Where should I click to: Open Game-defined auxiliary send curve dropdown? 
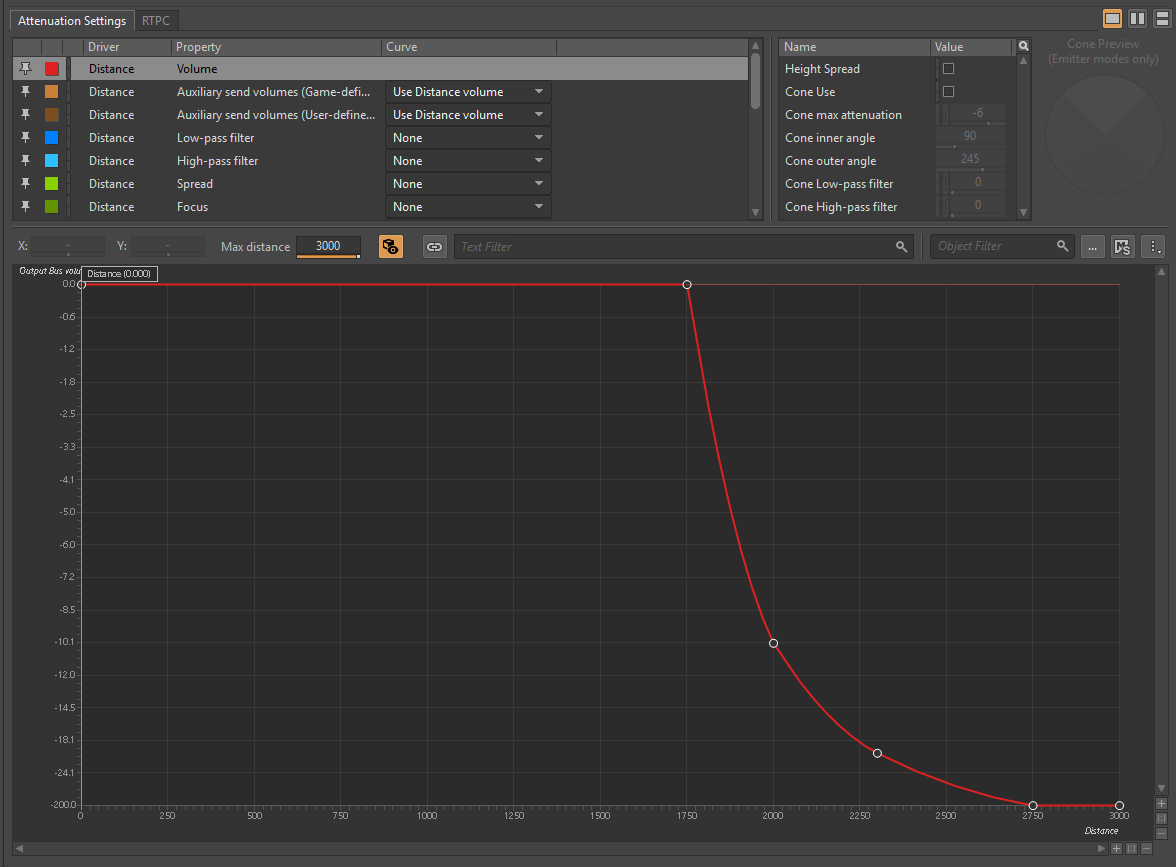[468, 92]
